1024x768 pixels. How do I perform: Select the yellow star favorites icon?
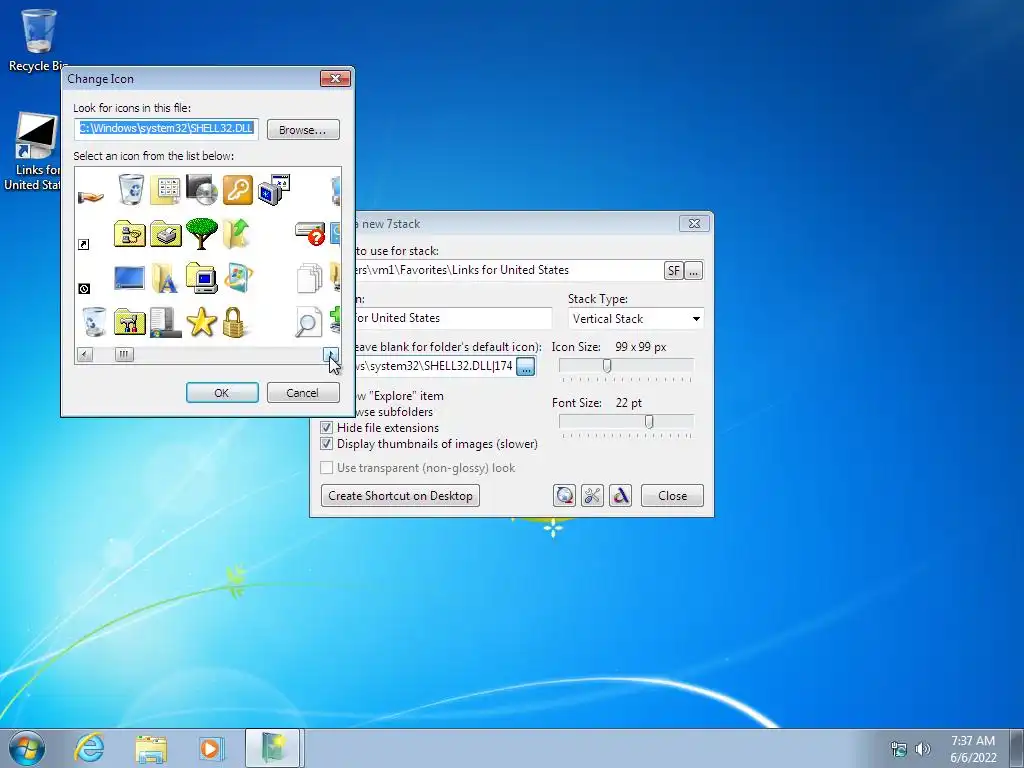point(202,323)
